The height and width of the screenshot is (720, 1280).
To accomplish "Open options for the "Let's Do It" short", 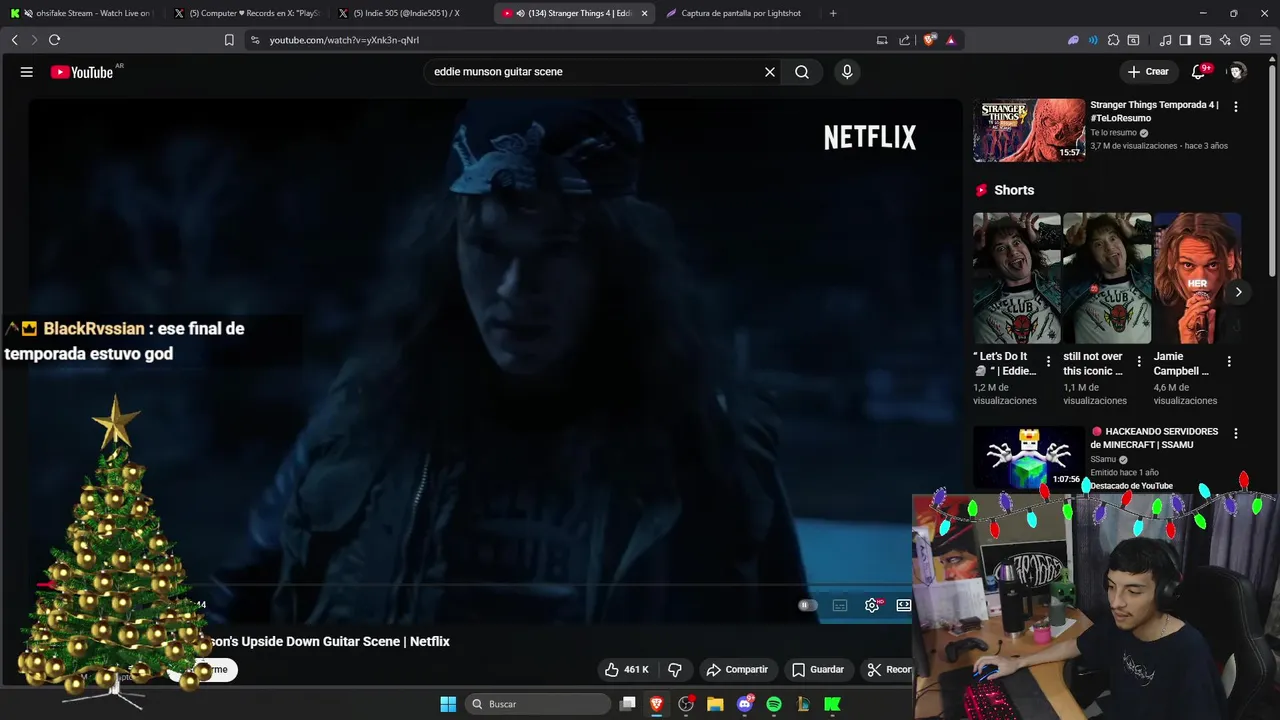I will point(1048,362).
